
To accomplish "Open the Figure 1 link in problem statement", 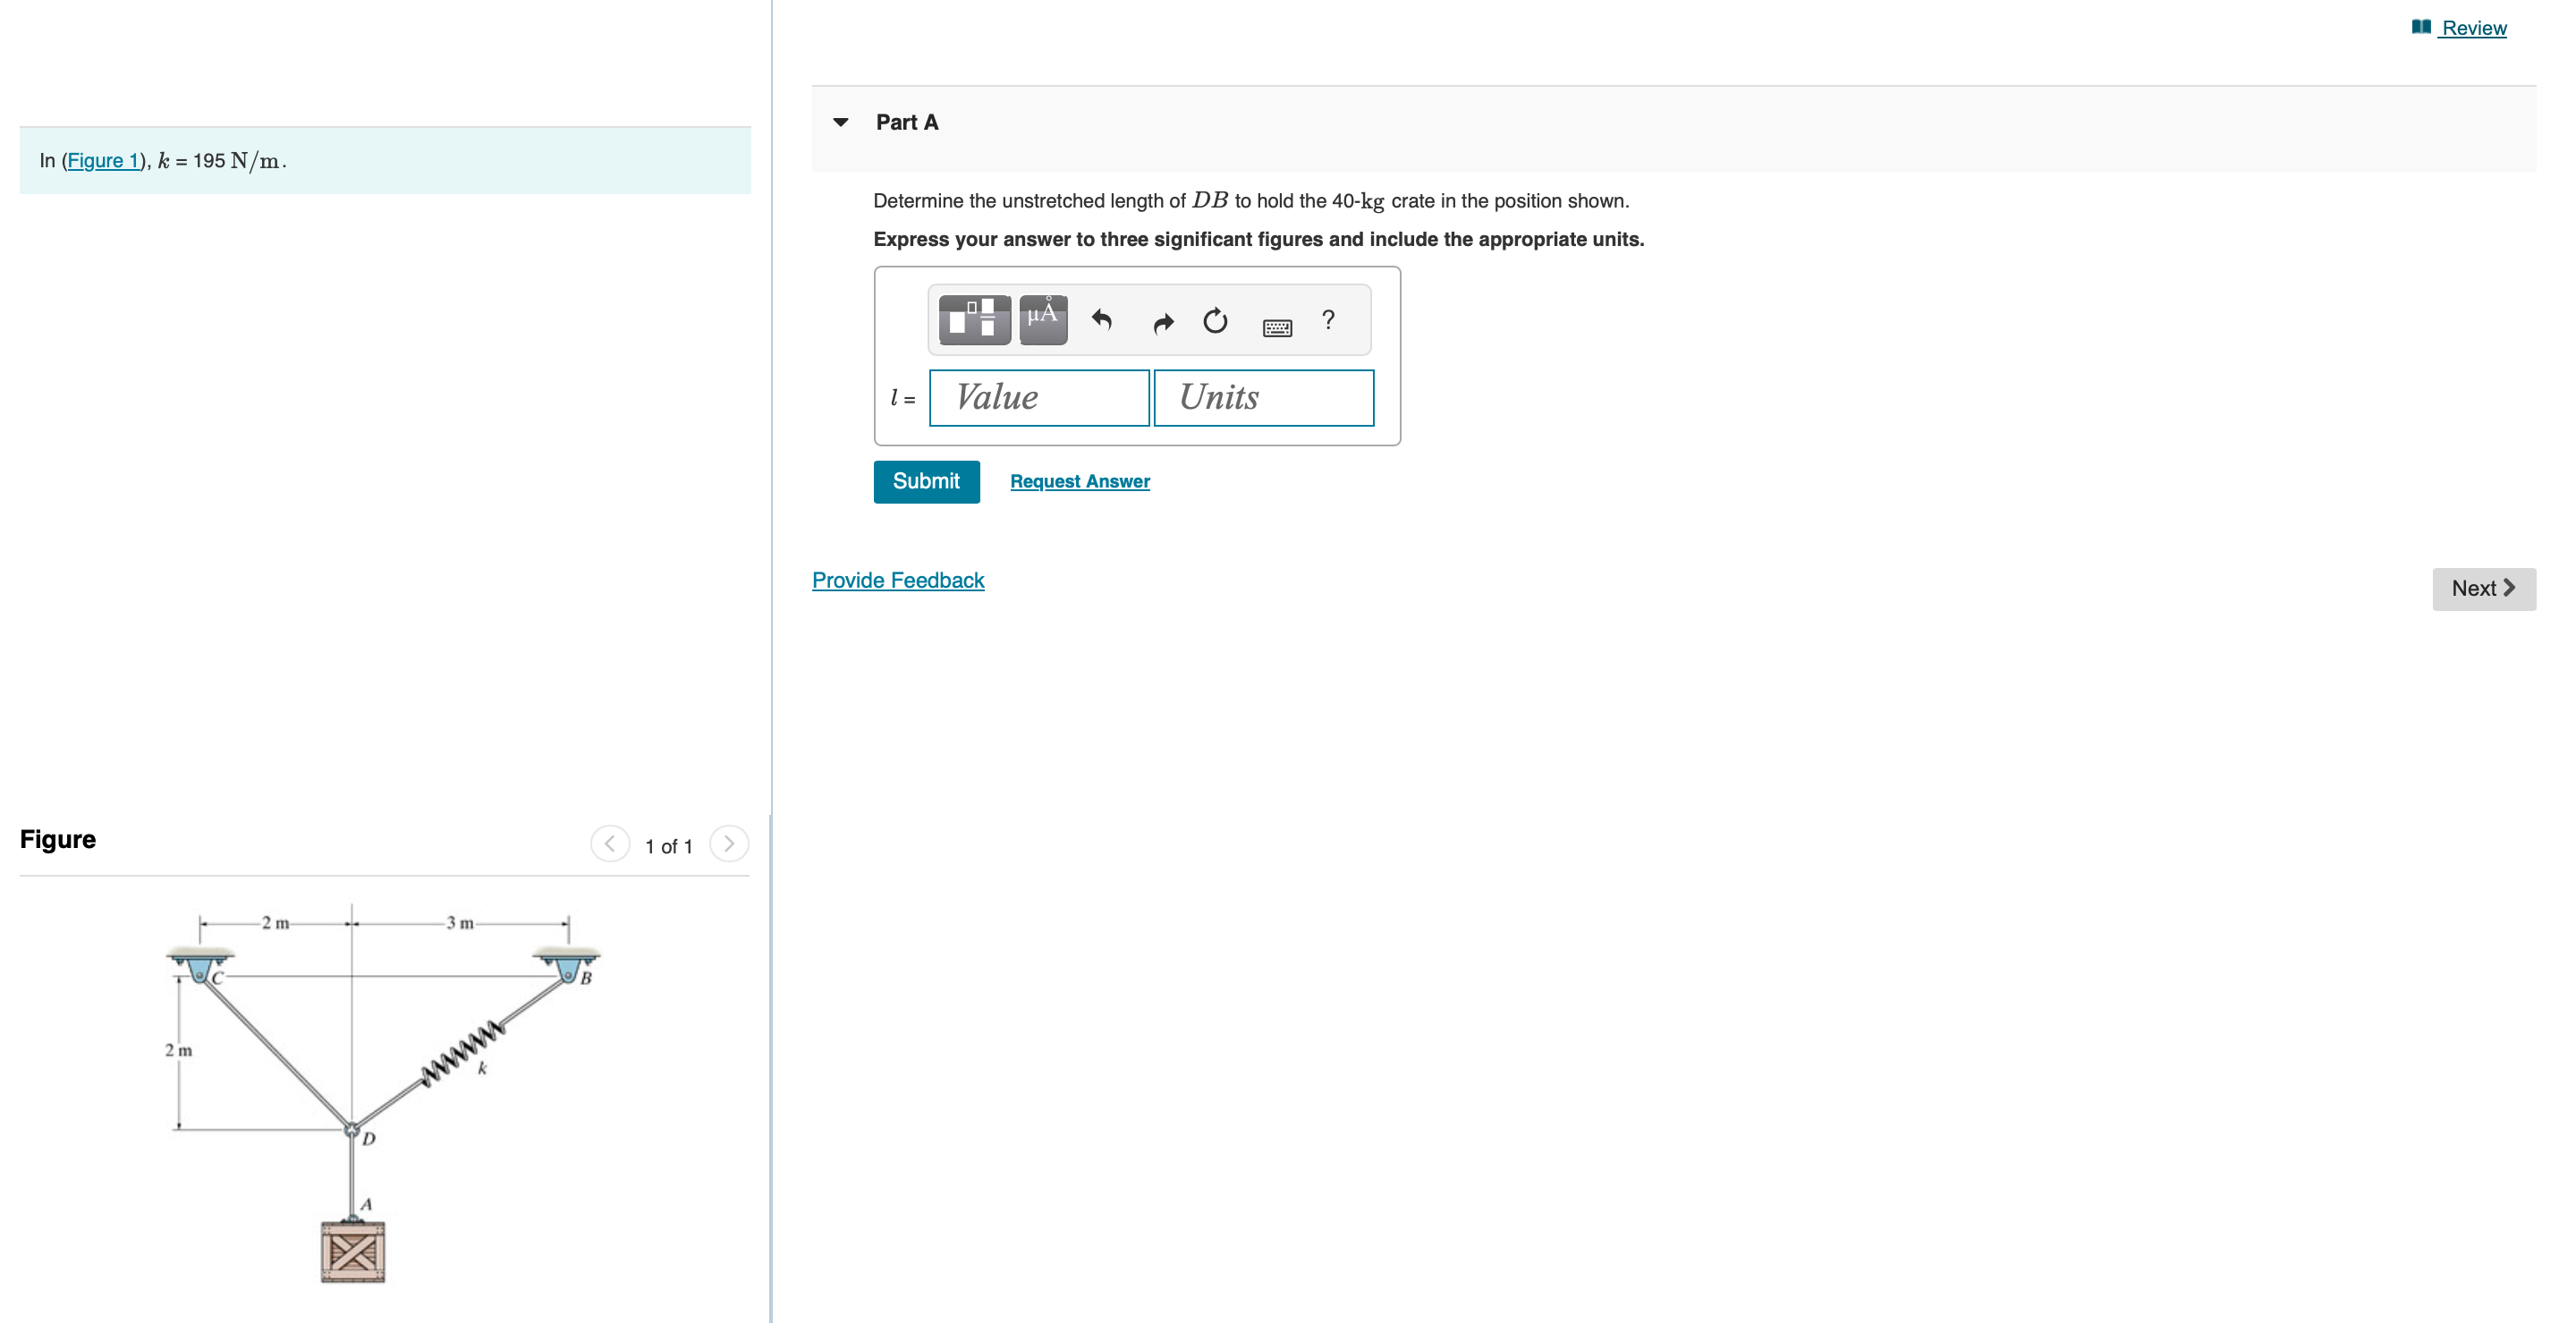I will 104,160.
